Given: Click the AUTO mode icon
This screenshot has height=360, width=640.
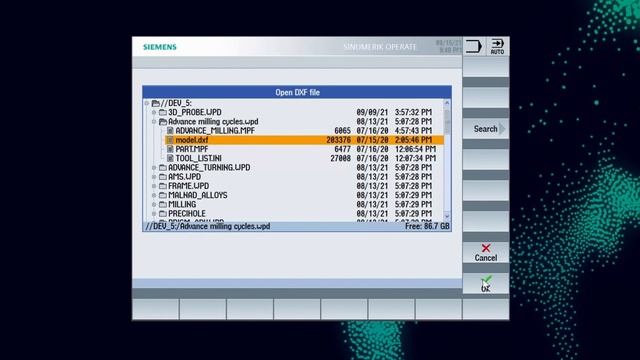Looking at the screenshot, I should tap(497, 47).
